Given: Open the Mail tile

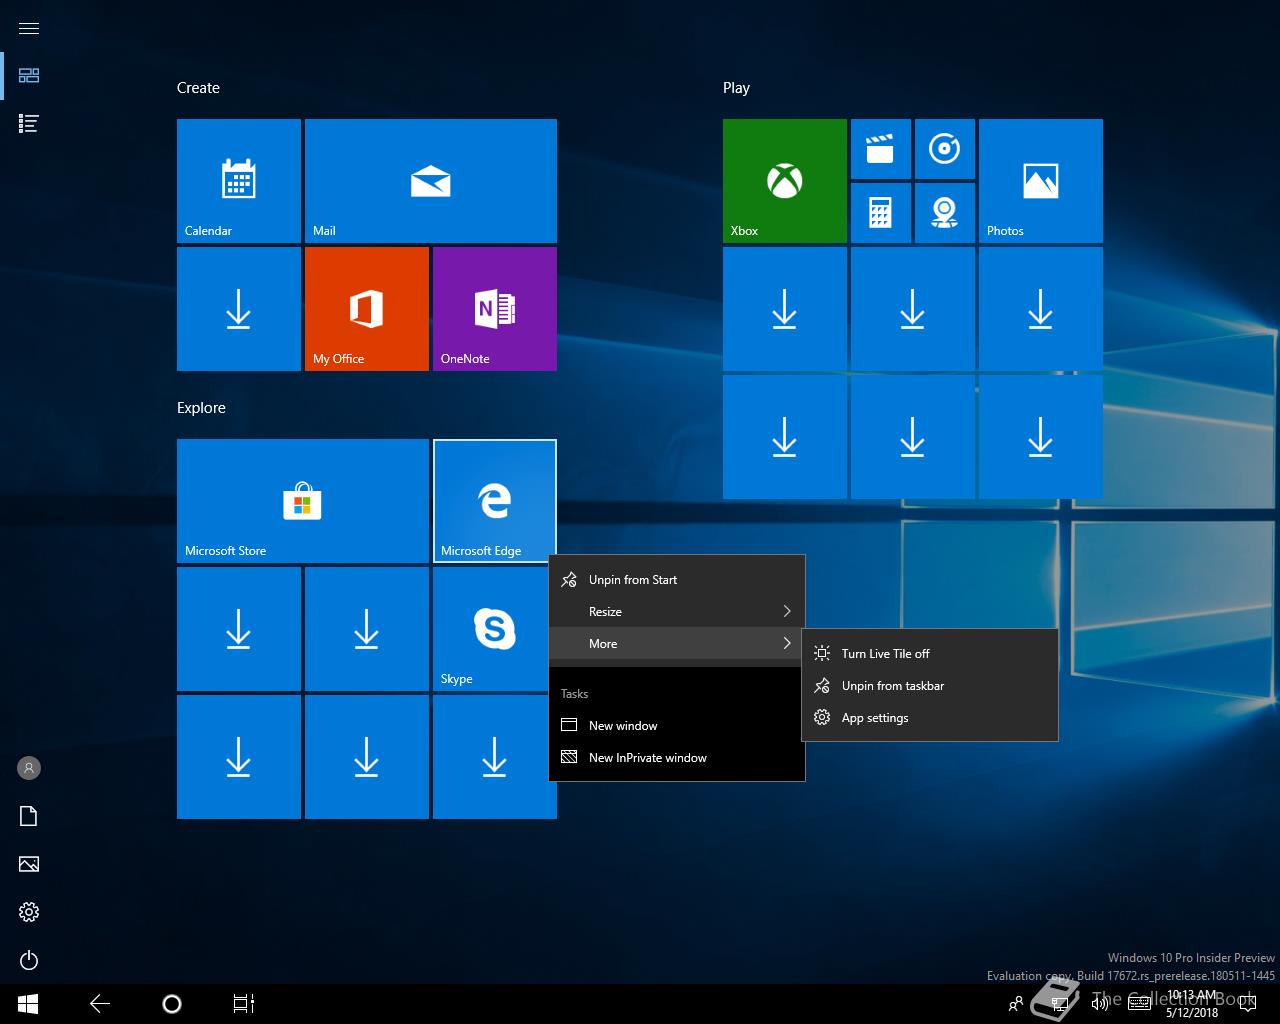Looking at the screenshot, I should click(431, 181).
